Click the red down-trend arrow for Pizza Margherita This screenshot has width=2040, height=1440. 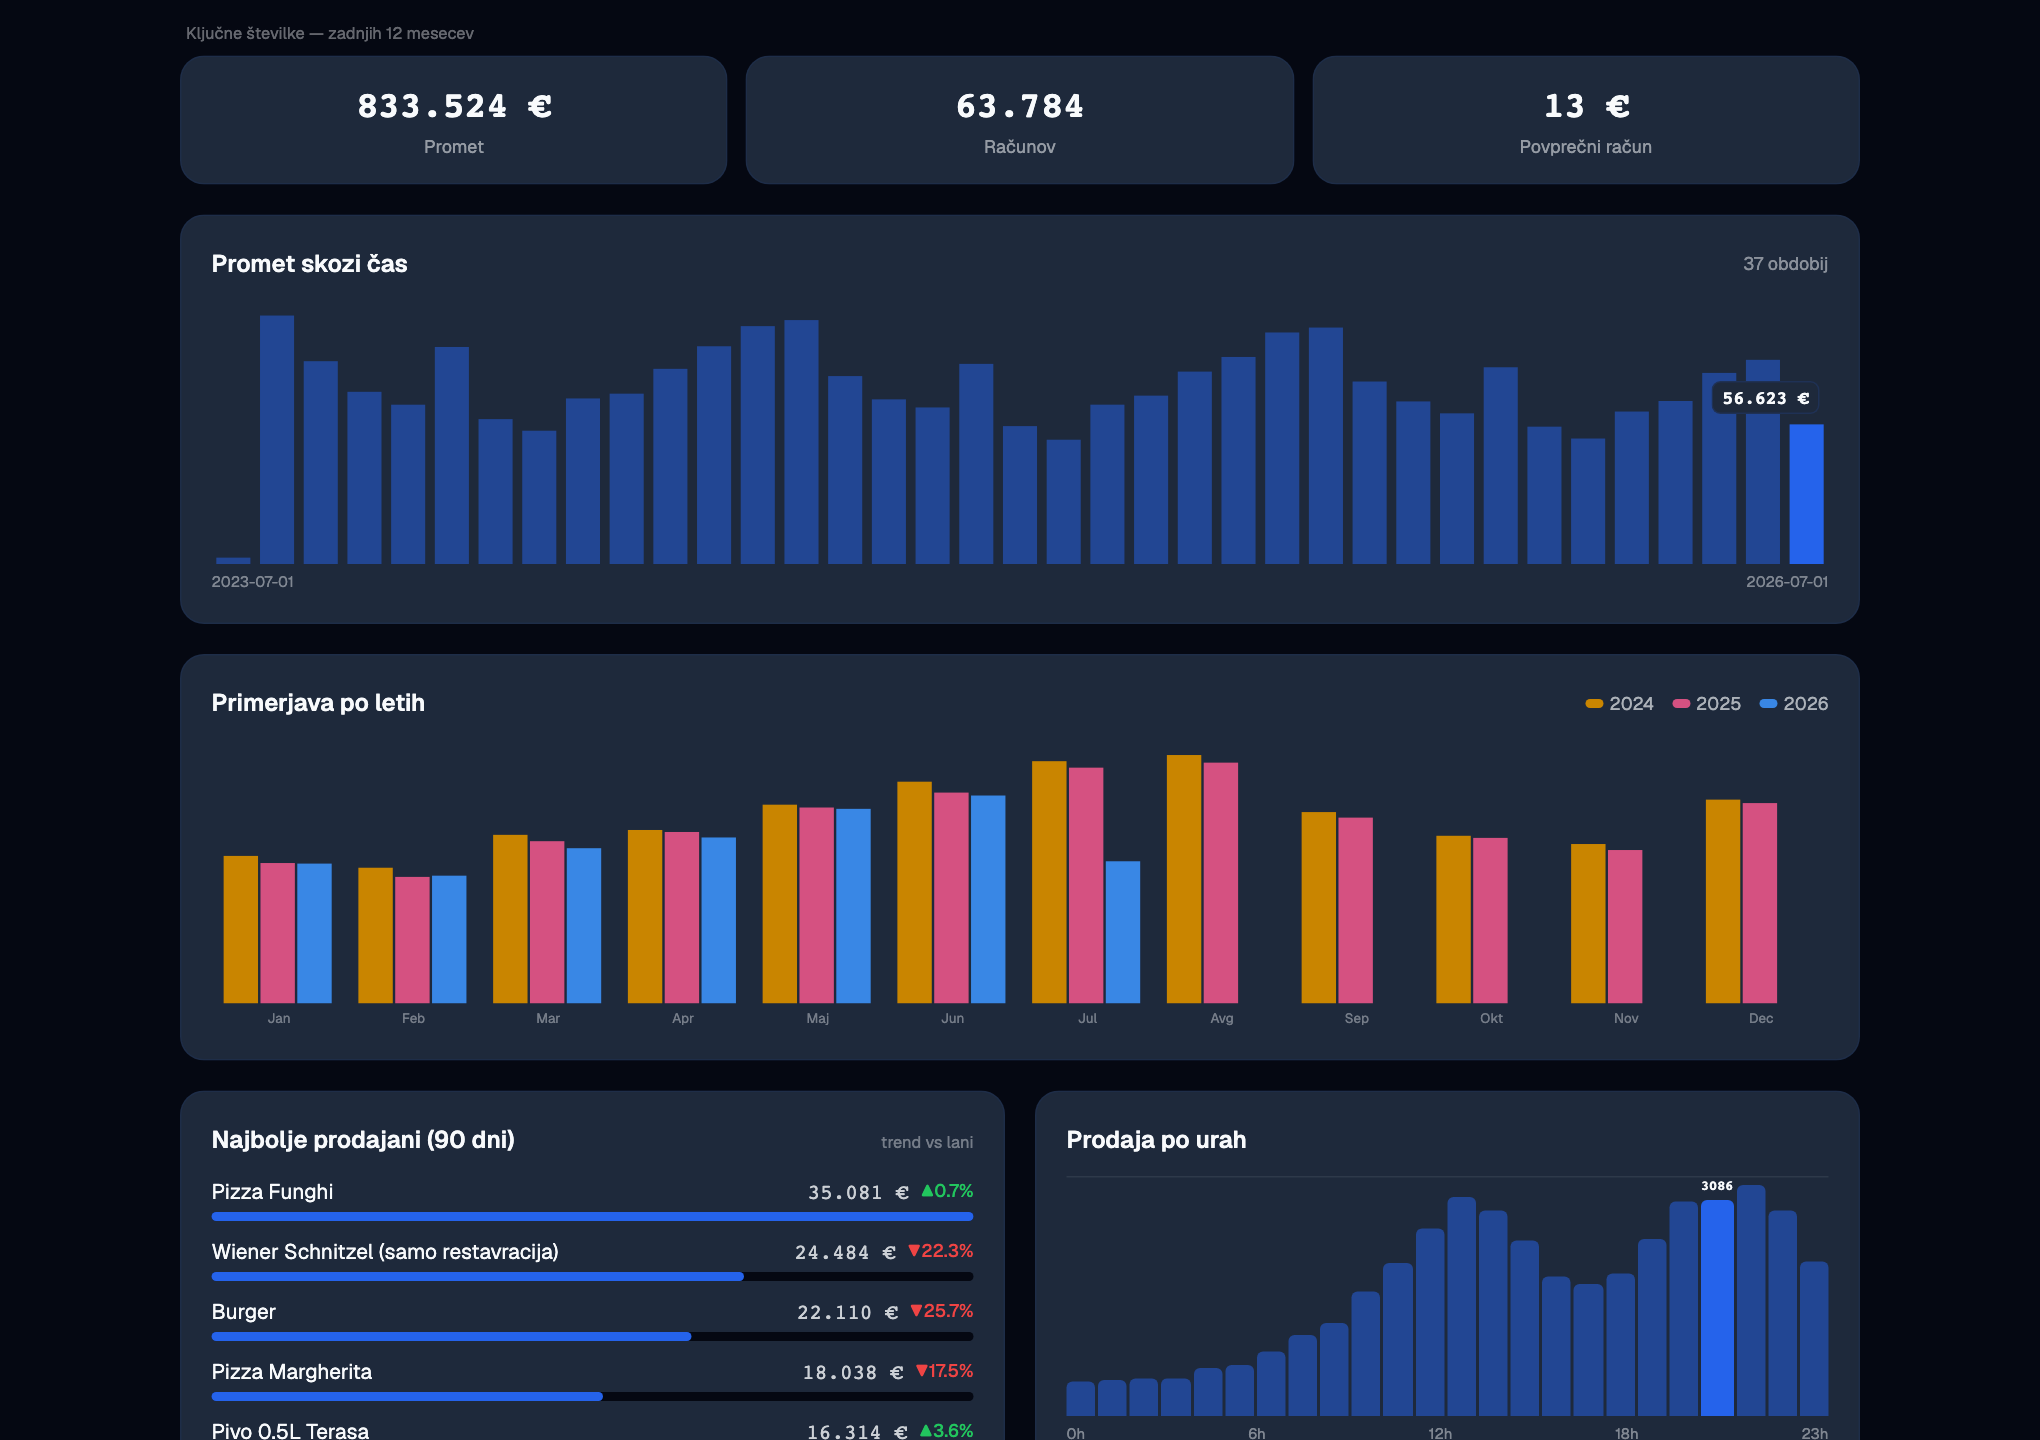[x=922, y=1371]
